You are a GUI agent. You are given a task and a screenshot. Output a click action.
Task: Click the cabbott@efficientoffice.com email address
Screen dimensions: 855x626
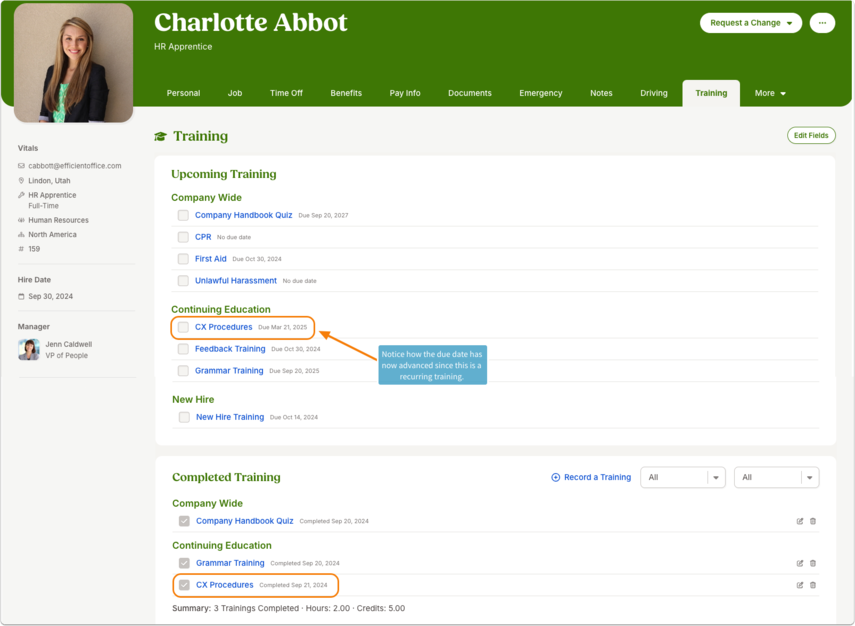click(75, 166)
